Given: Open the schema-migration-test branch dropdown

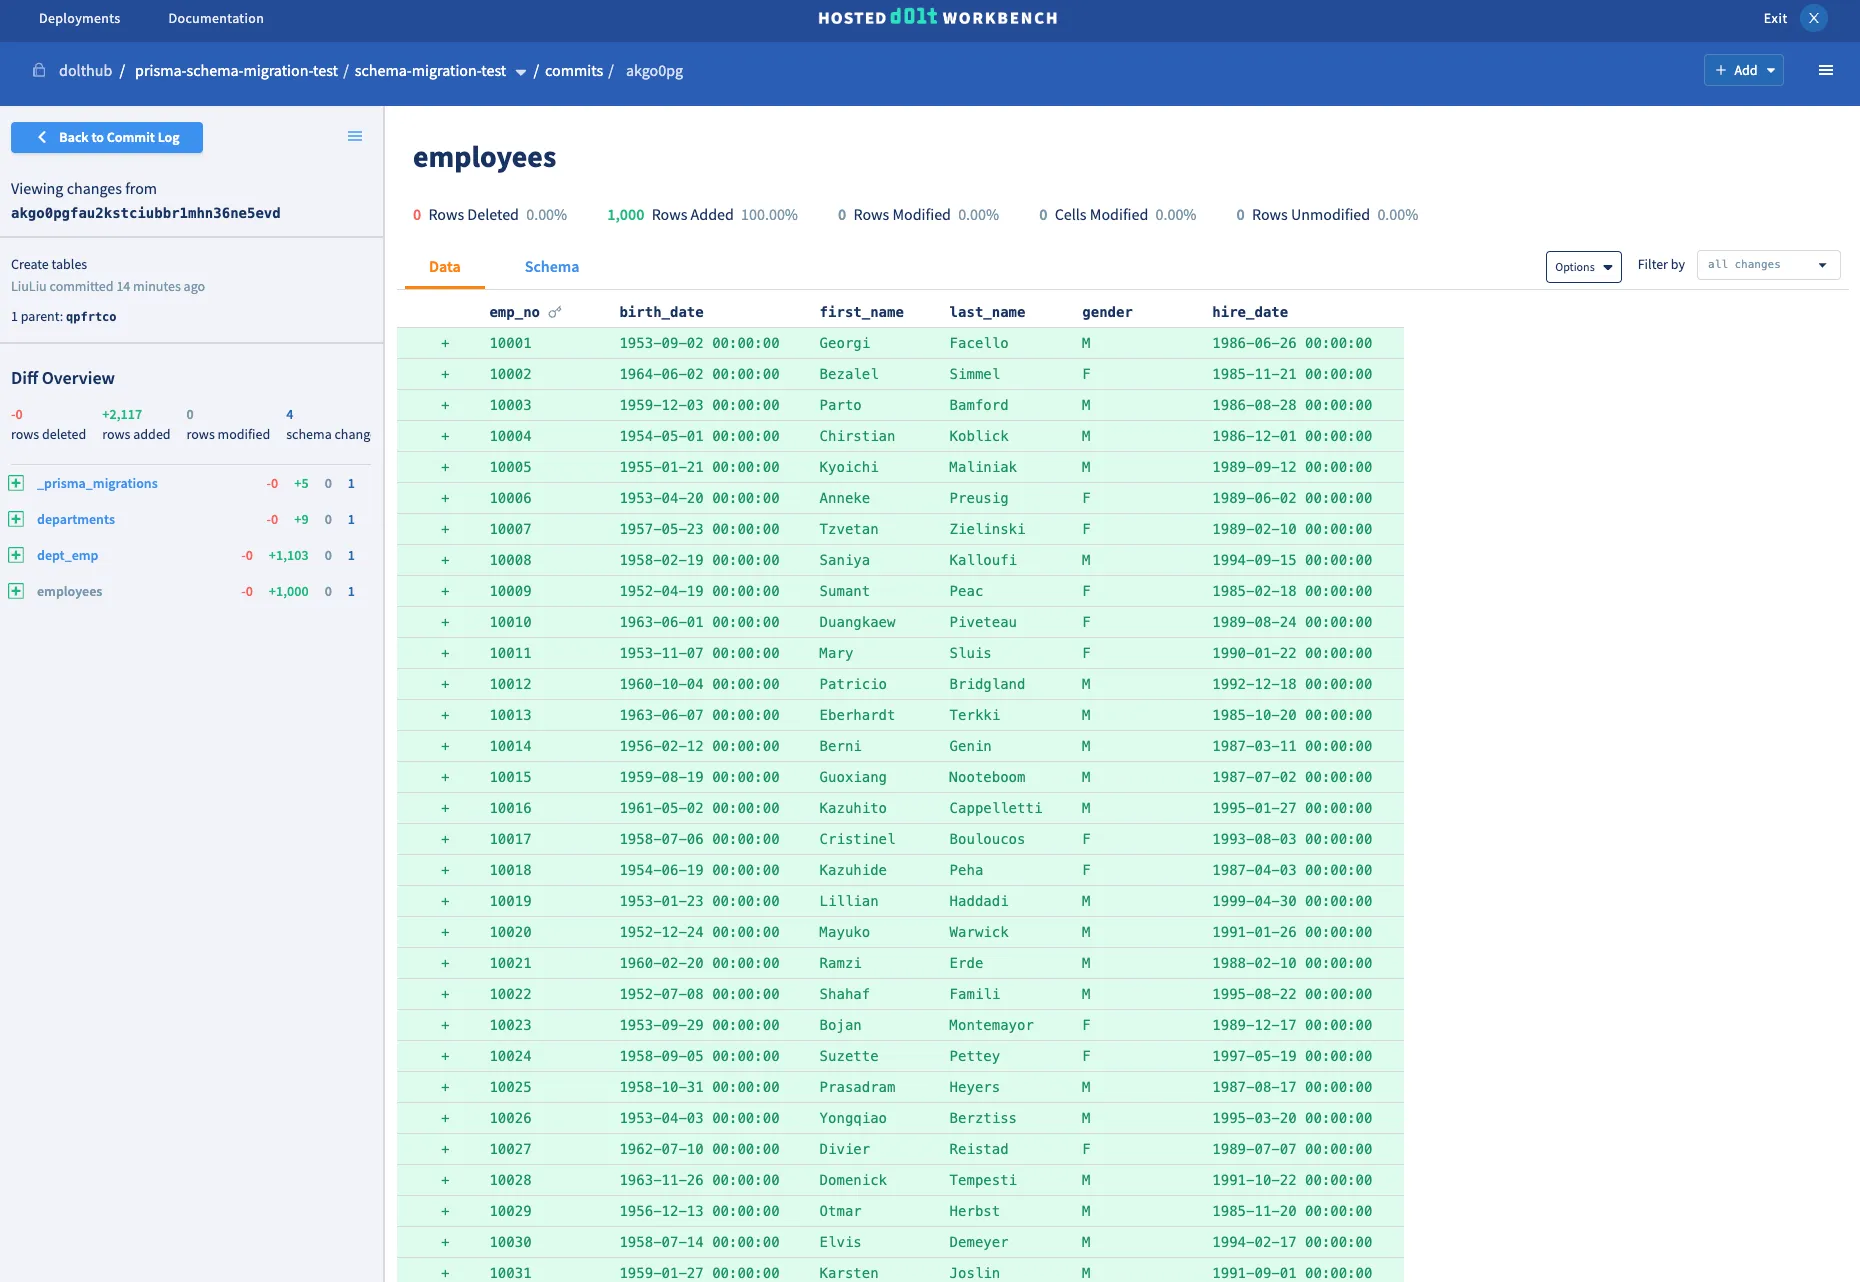Looking at the screenshot, I should 520,71.
